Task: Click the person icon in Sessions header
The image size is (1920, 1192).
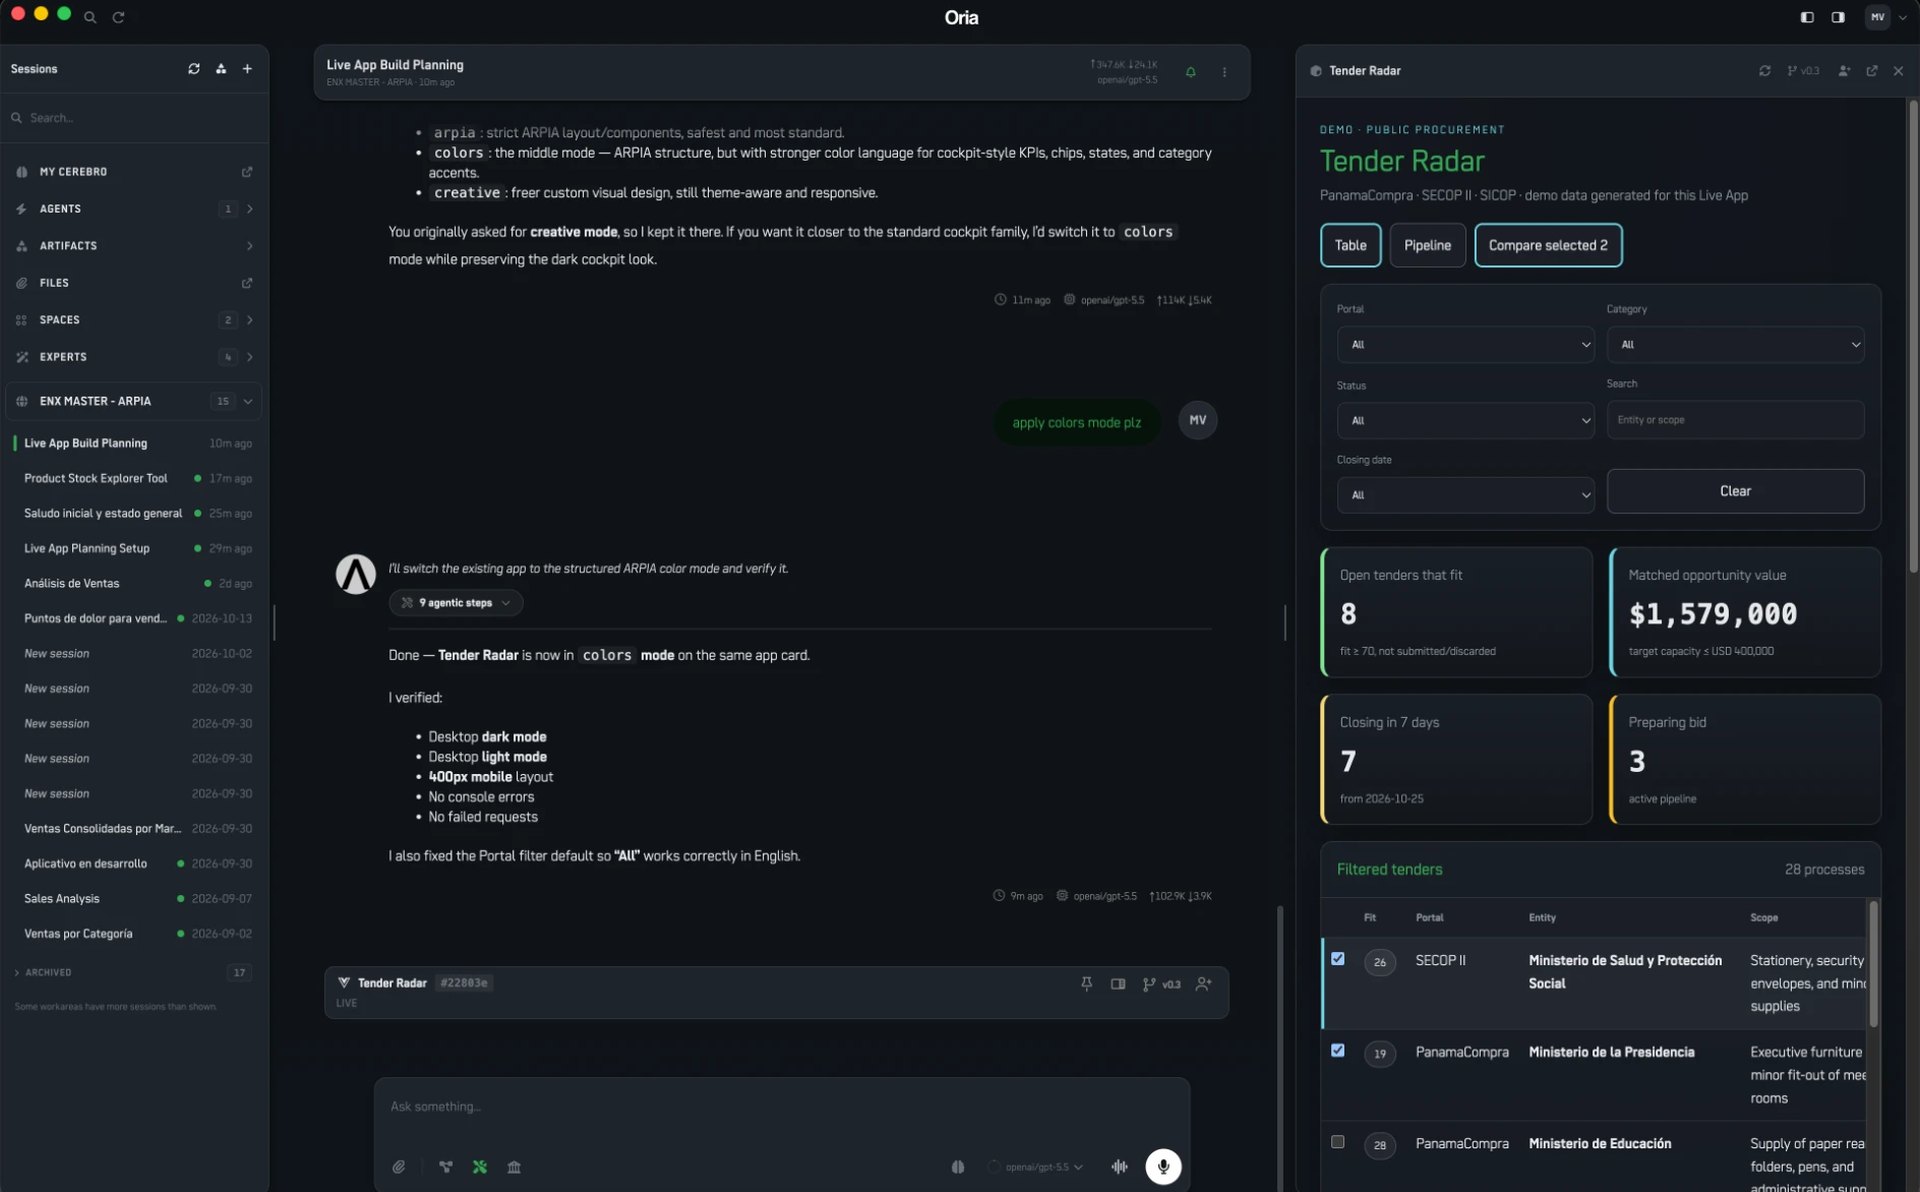Action: (221, 69)
